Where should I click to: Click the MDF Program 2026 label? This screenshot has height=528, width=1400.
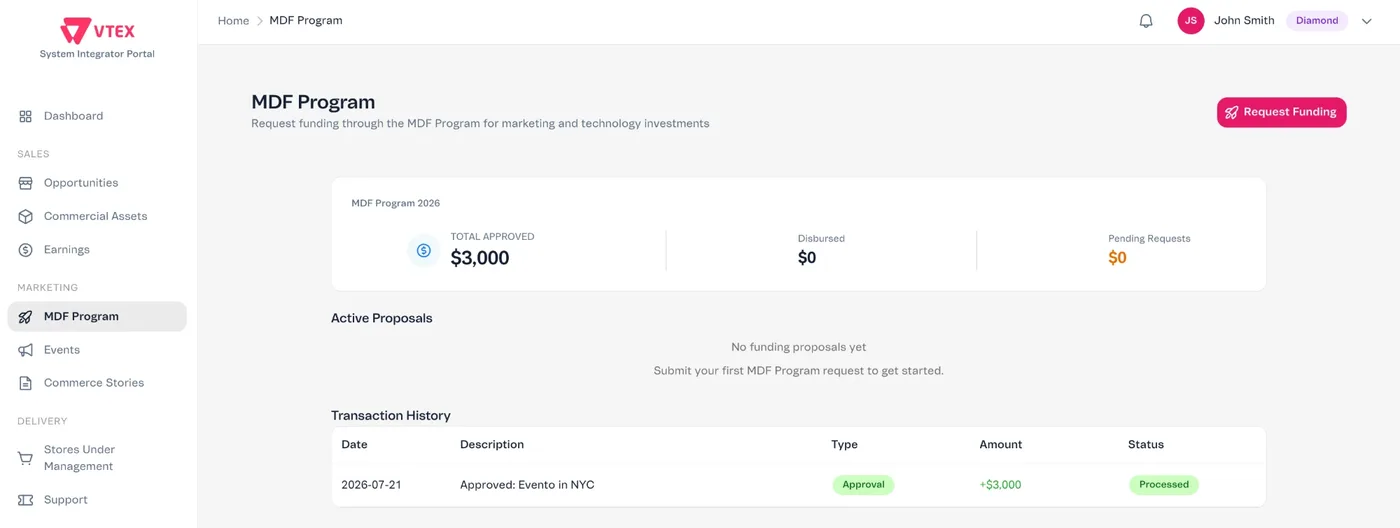click(396, 203)
